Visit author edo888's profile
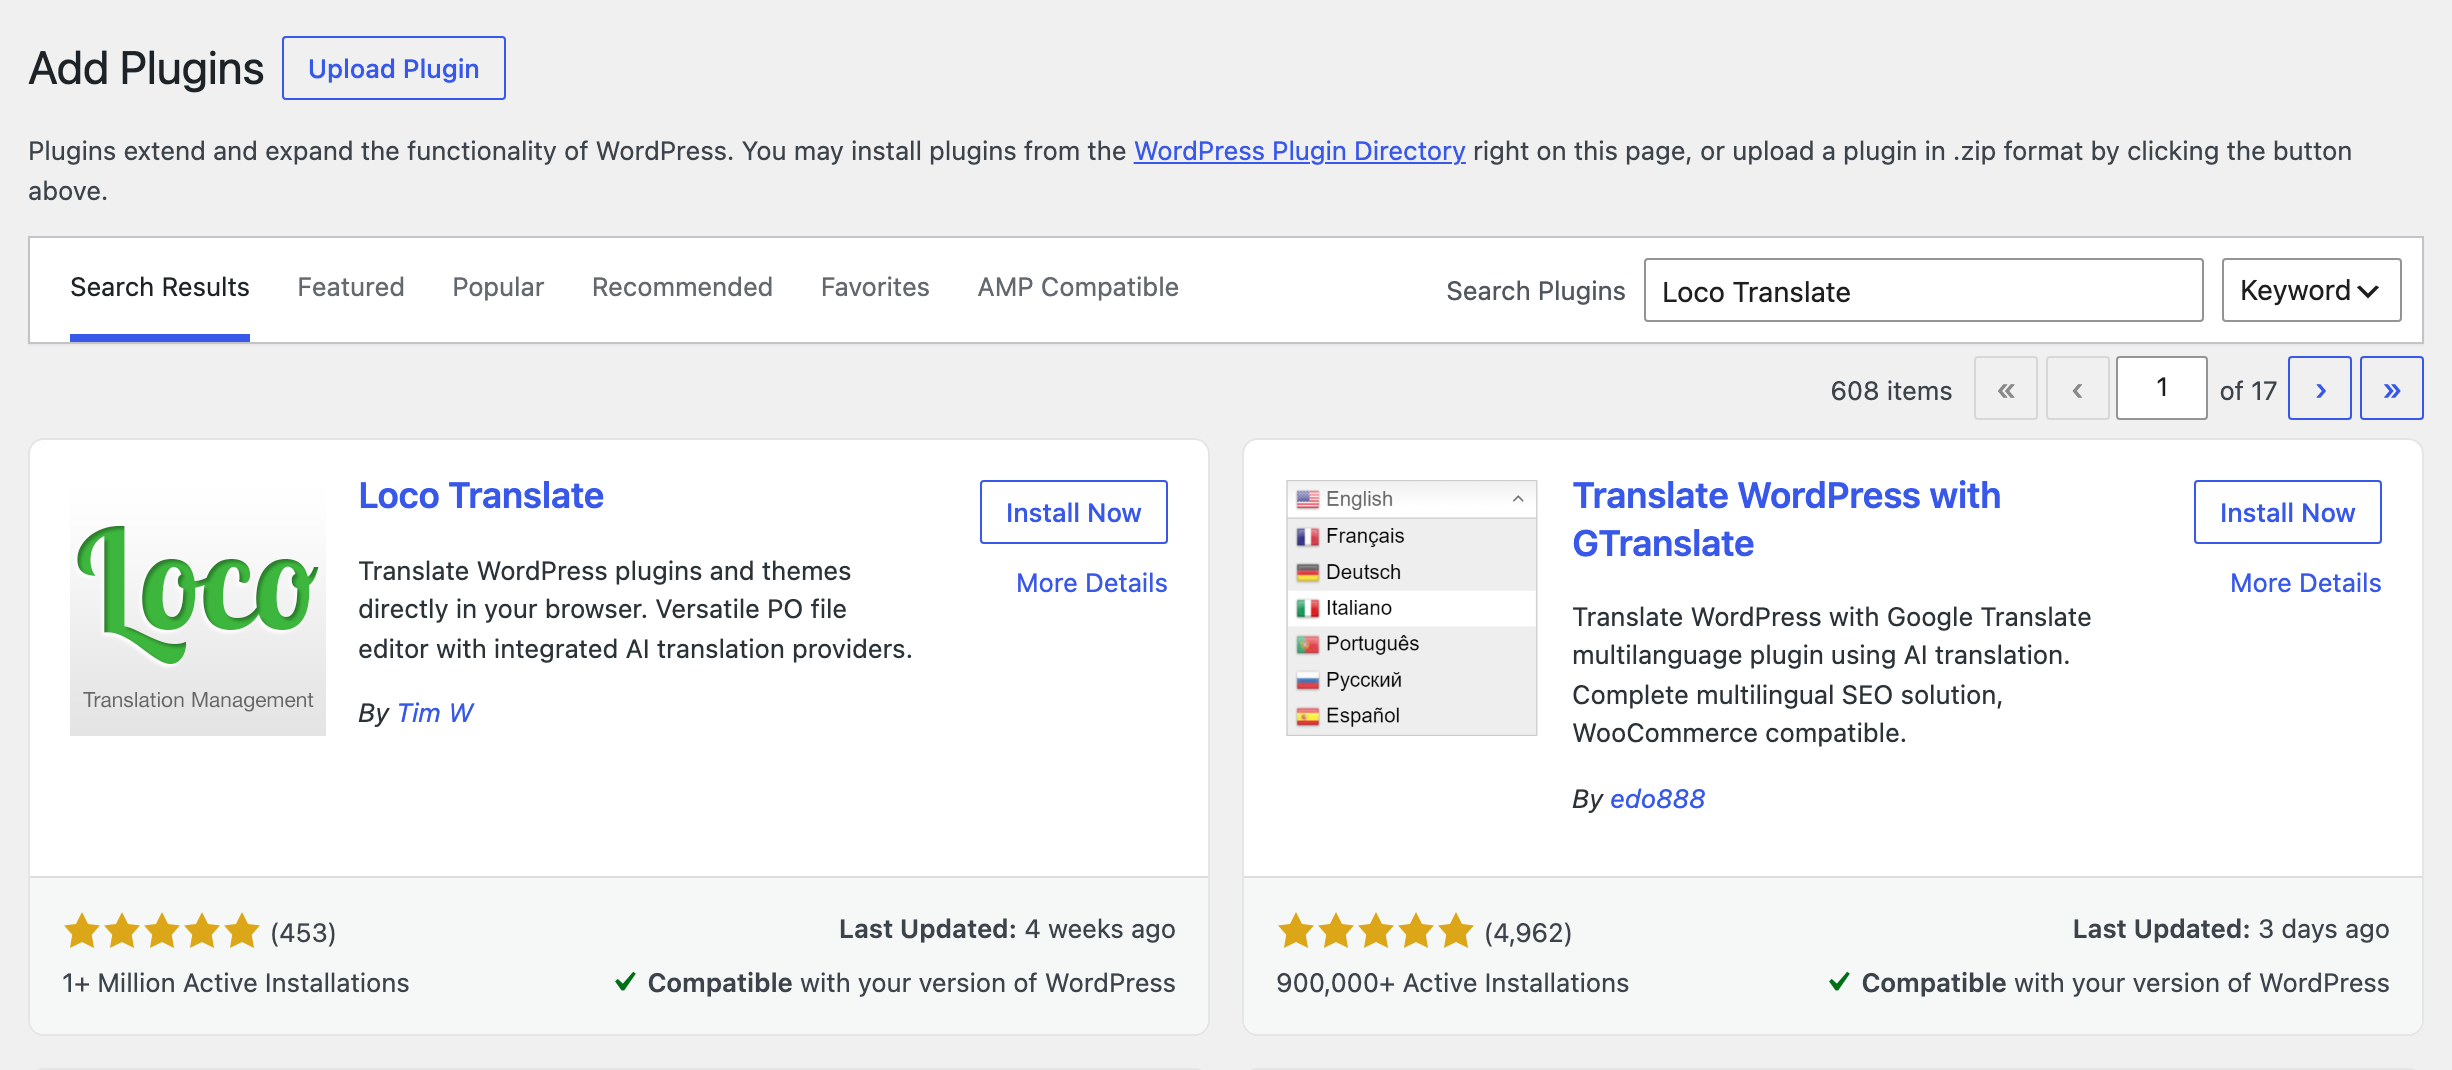 pos(1657,799)
